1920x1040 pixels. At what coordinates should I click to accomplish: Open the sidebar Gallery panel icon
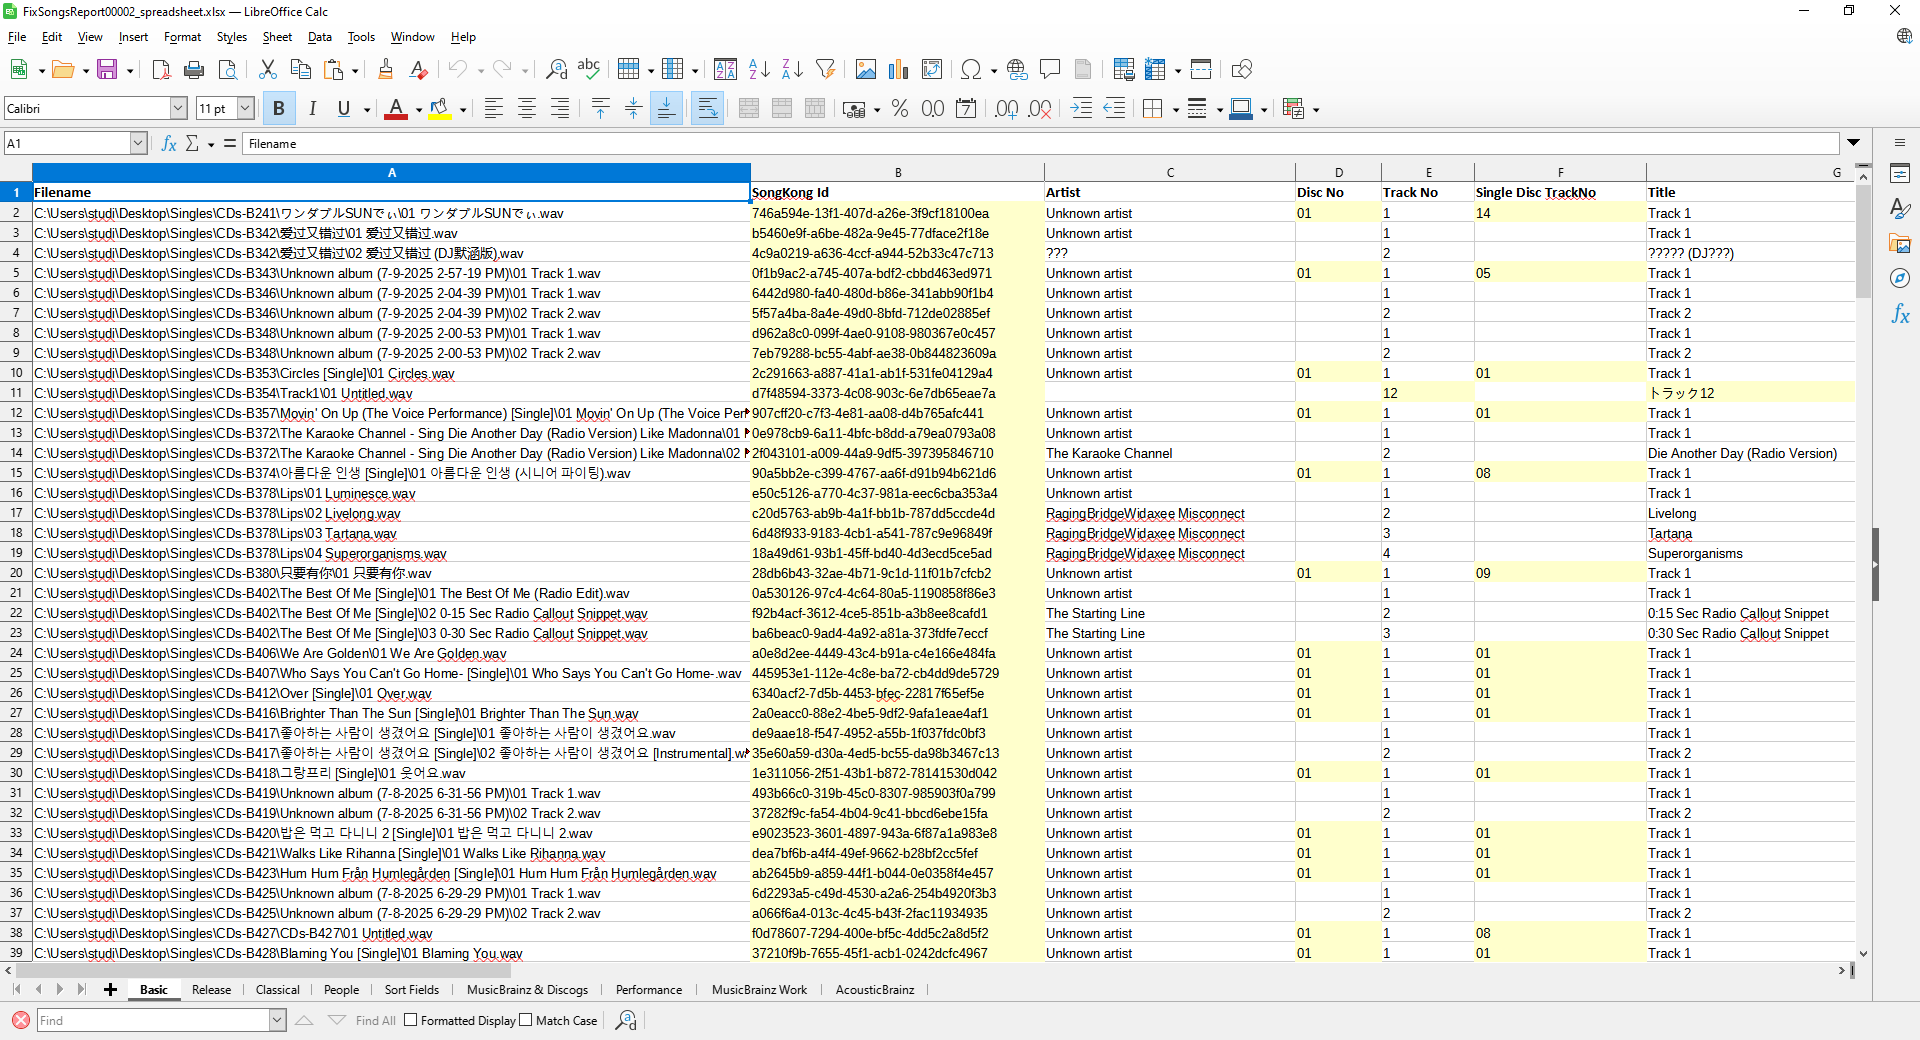coord(1900,243)
